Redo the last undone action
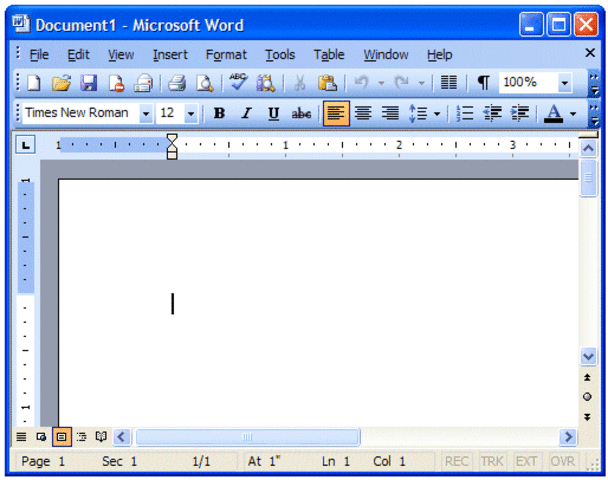Screen dimensions: 608x480 click(x=402, y=82)
